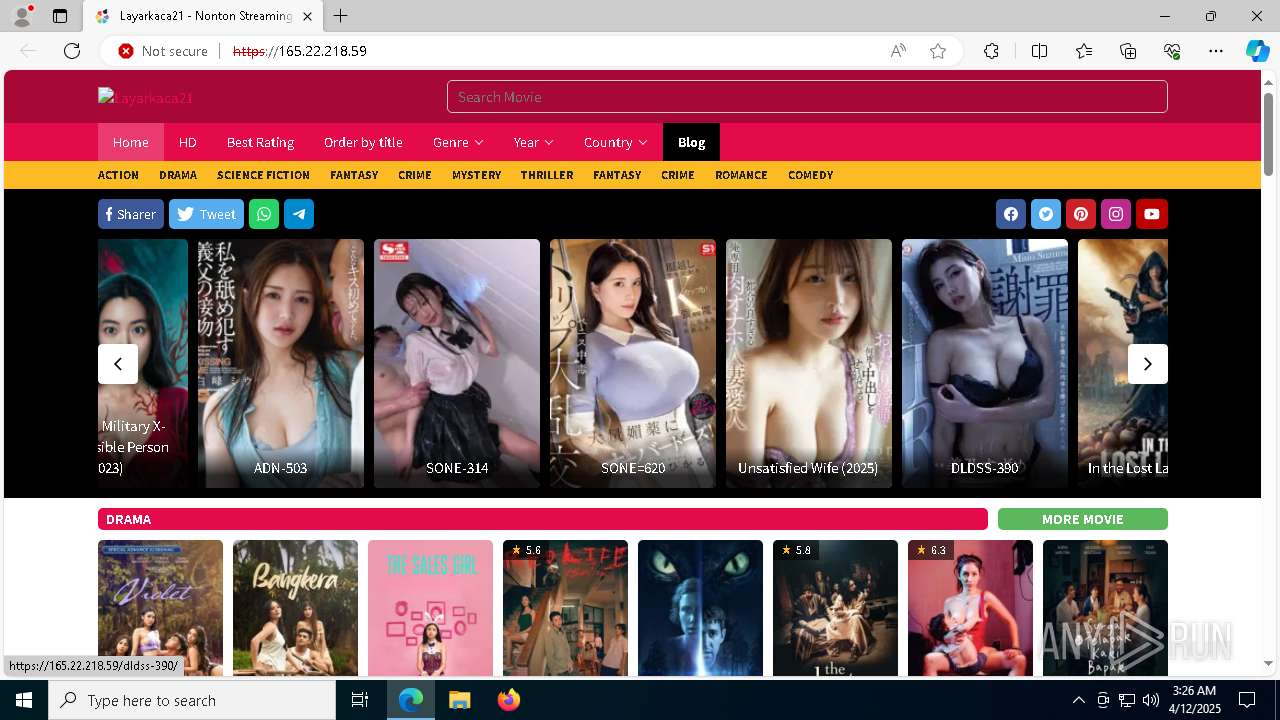The image size is (1280, 720).
Task: Go to previous slide in carousel
Action: [x=118, y=364]
